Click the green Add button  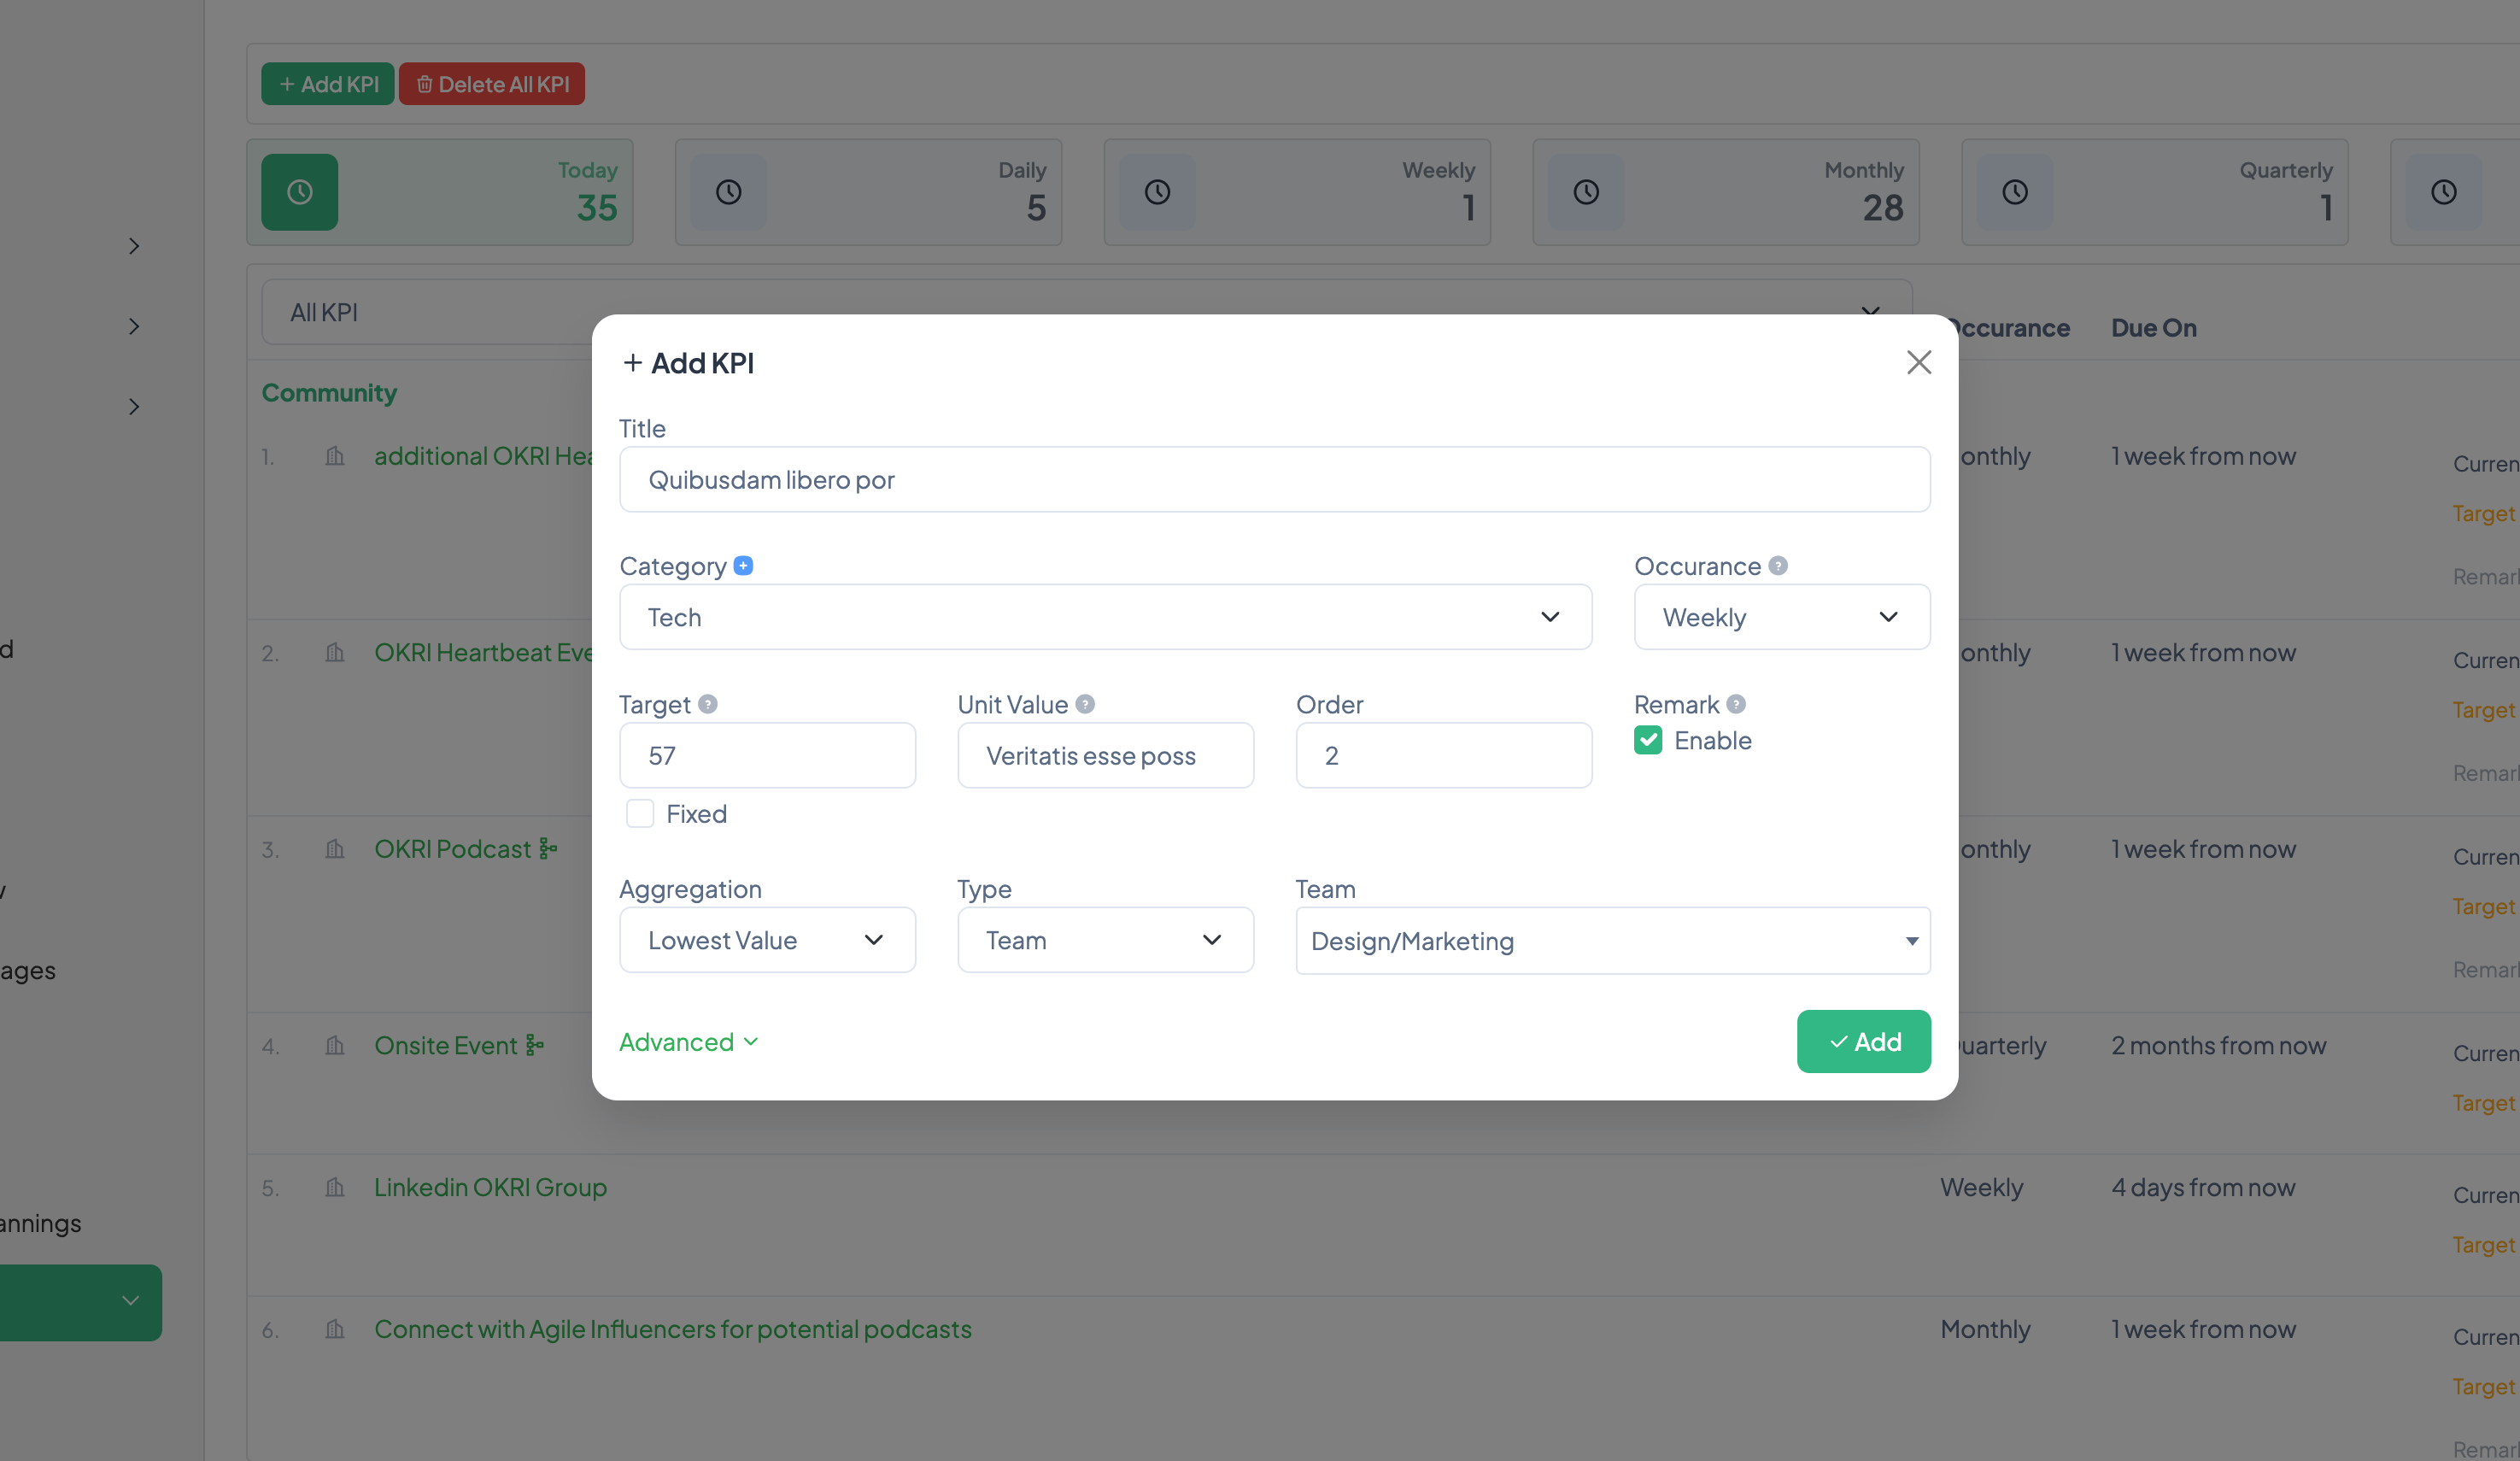pos(1863,1041)
